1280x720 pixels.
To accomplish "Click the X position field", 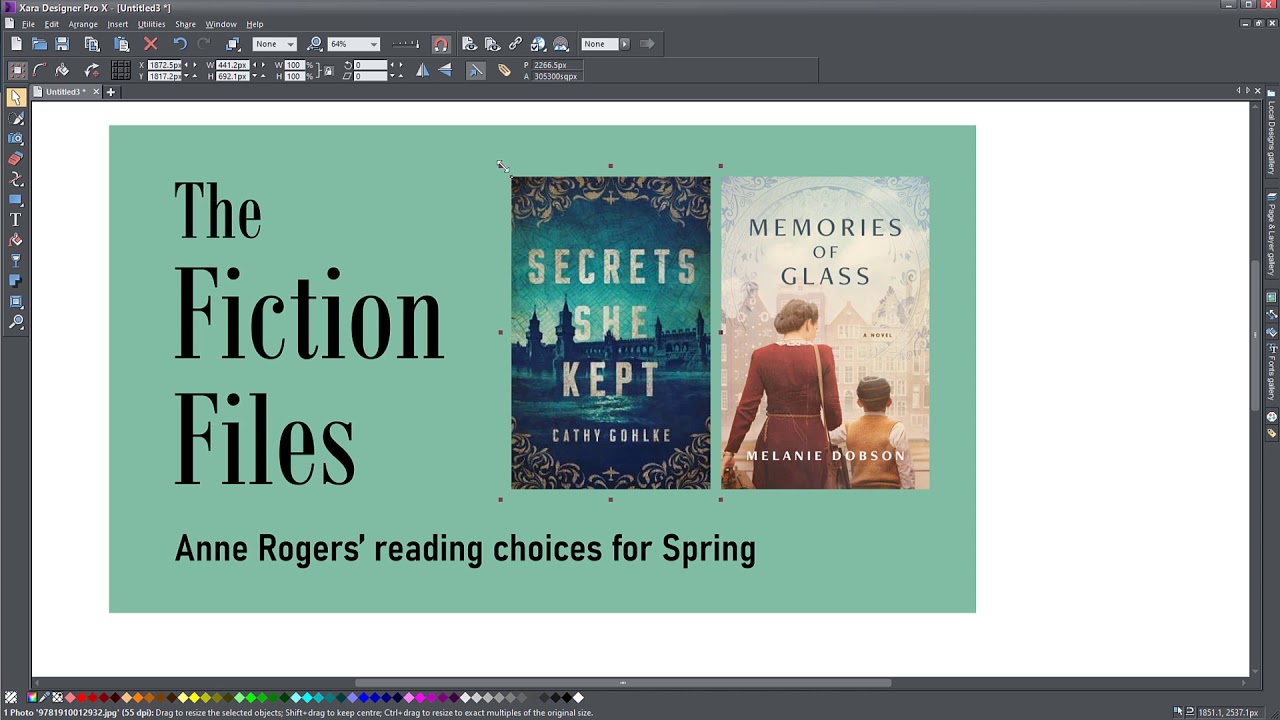I will (165, 65).
